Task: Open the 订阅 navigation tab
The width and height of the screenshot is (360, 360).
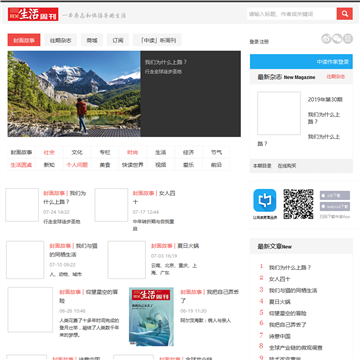Action: [118, 40]
